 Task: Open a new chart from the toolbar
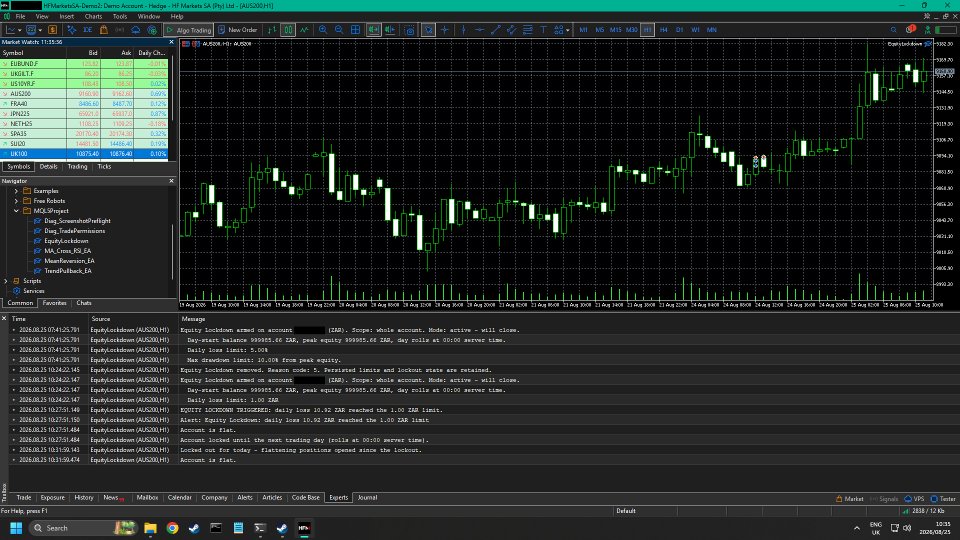[x=10, y=29]
